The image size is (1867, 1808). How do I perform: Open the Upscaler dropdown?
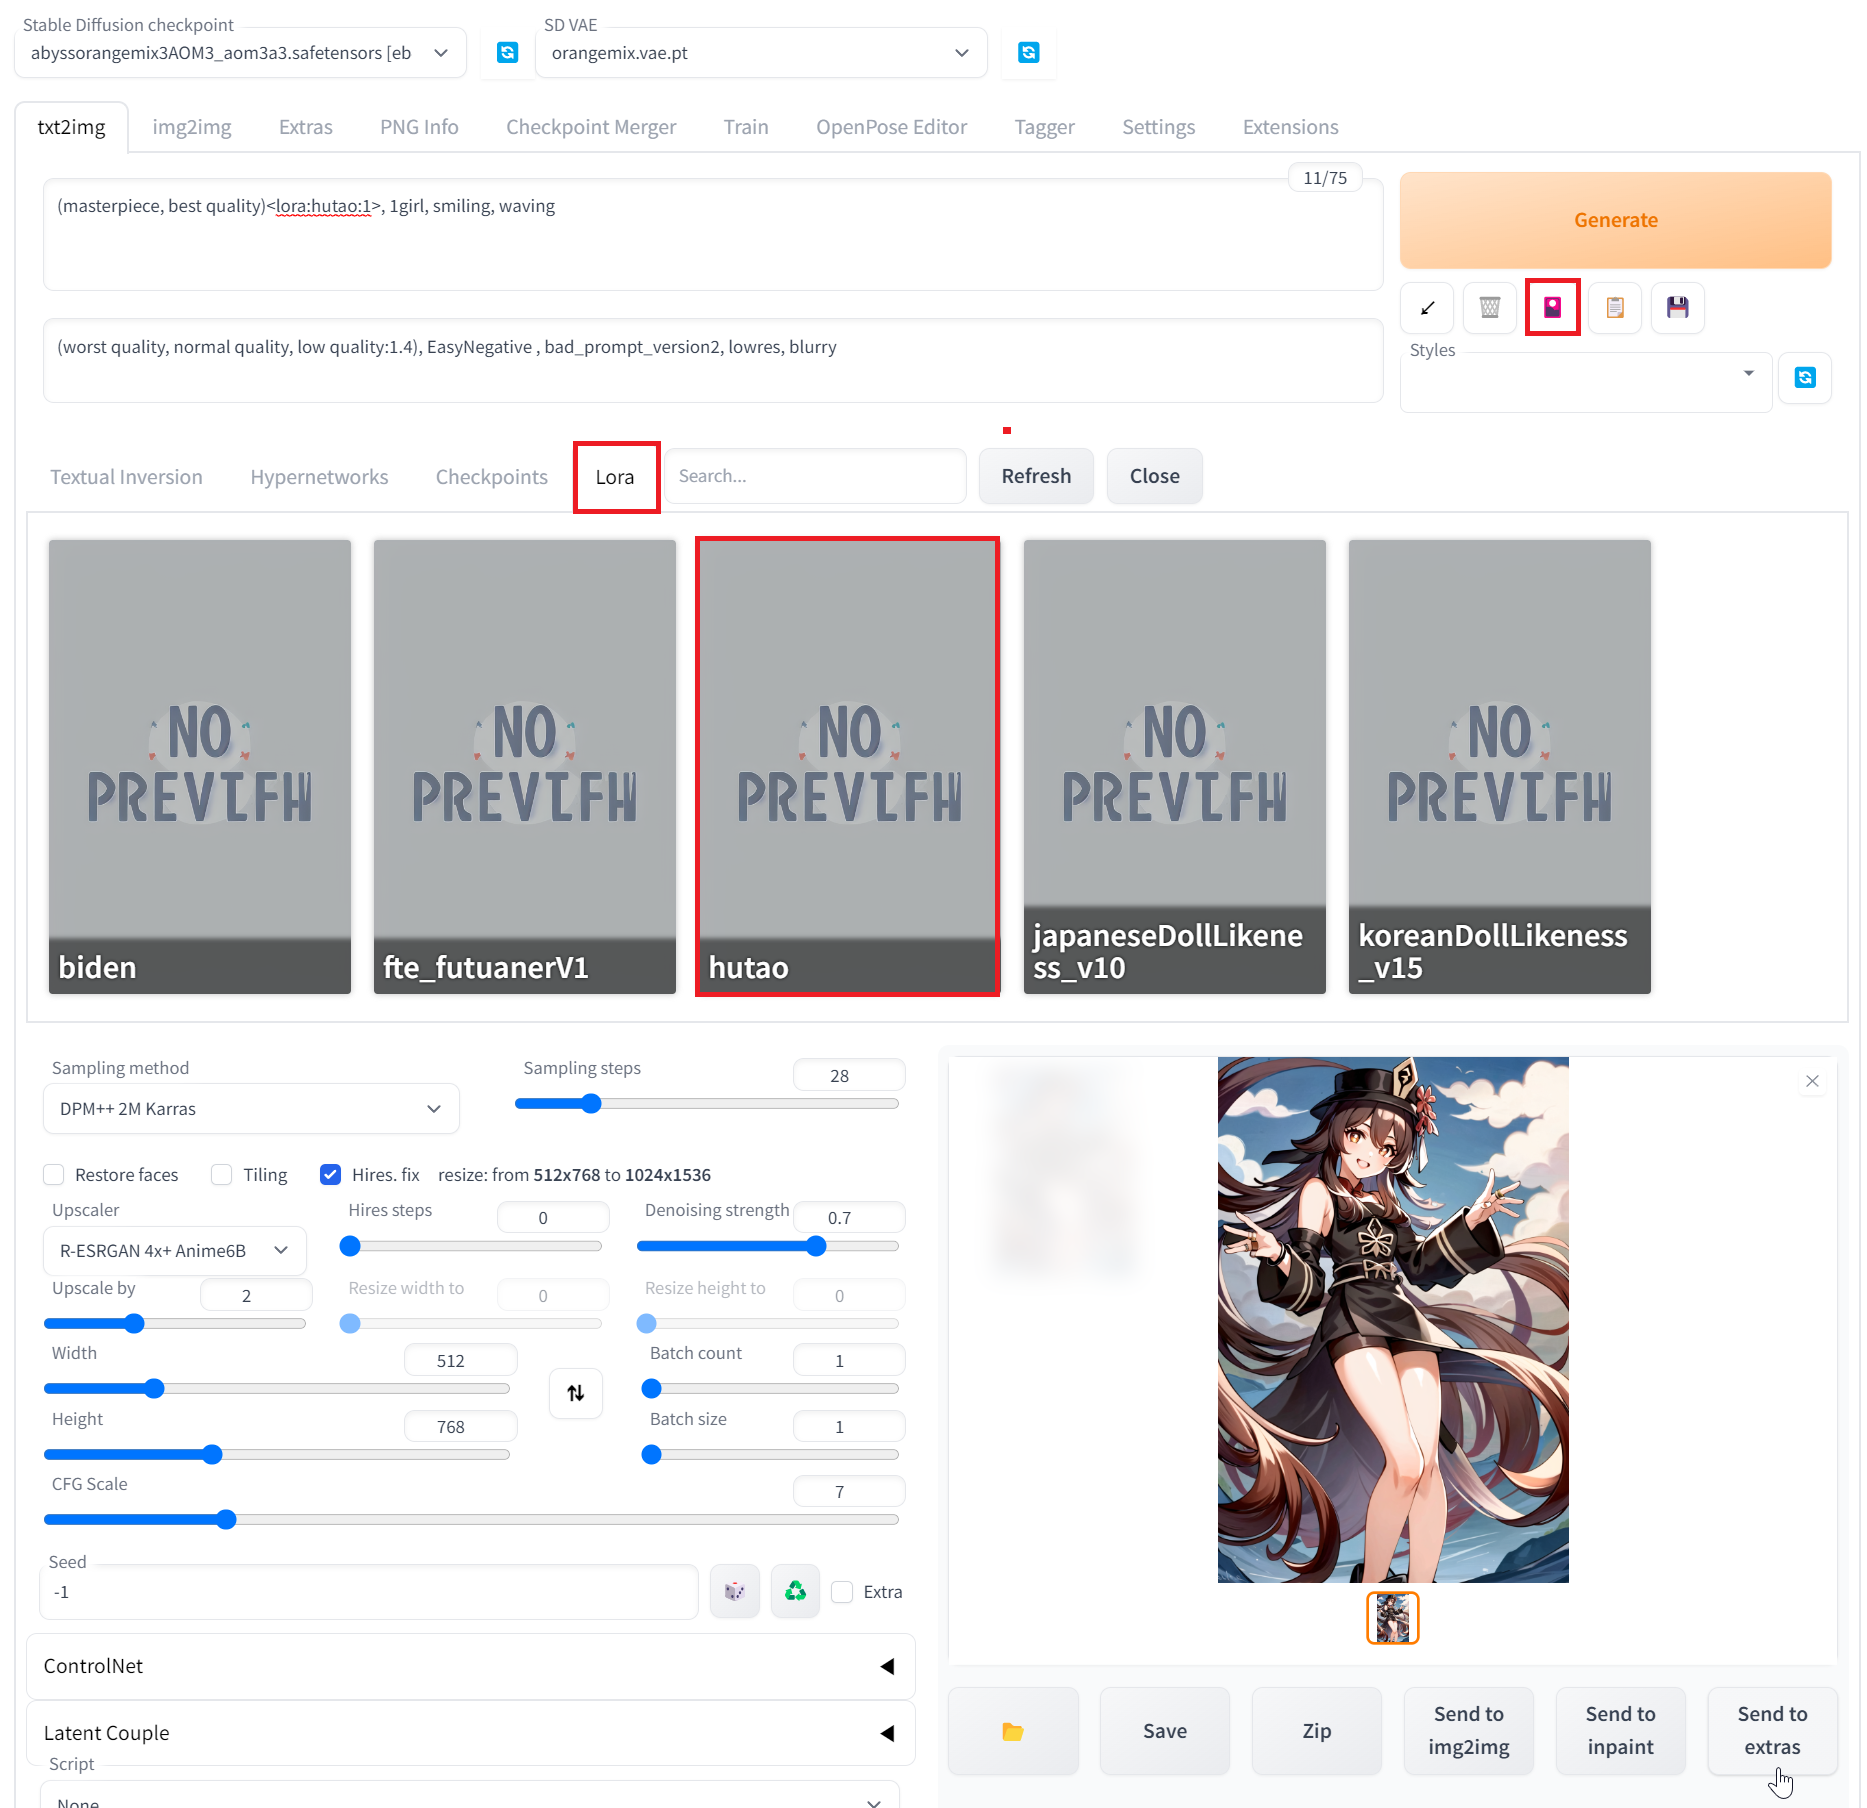coord(175,1250)
